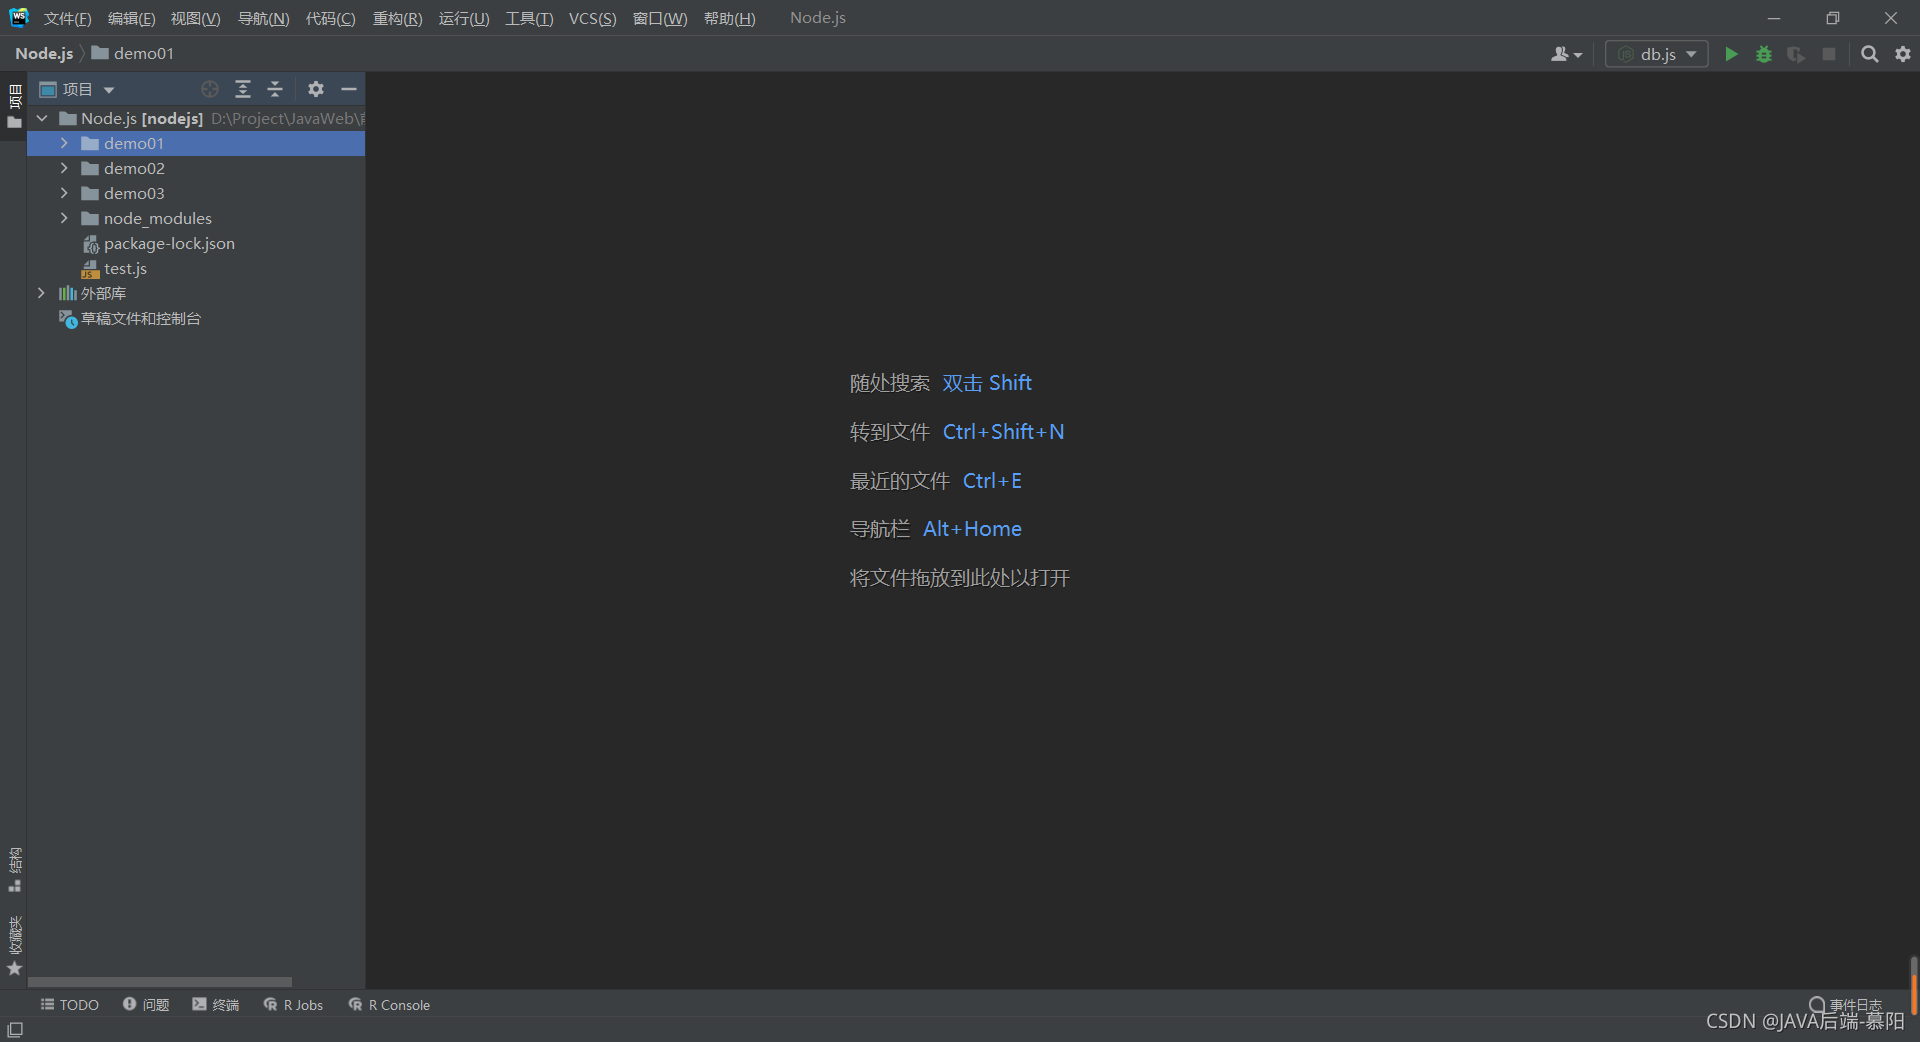Open Search Everywhere magnifier icon

pyautogui.click(x=1869, y=54)
